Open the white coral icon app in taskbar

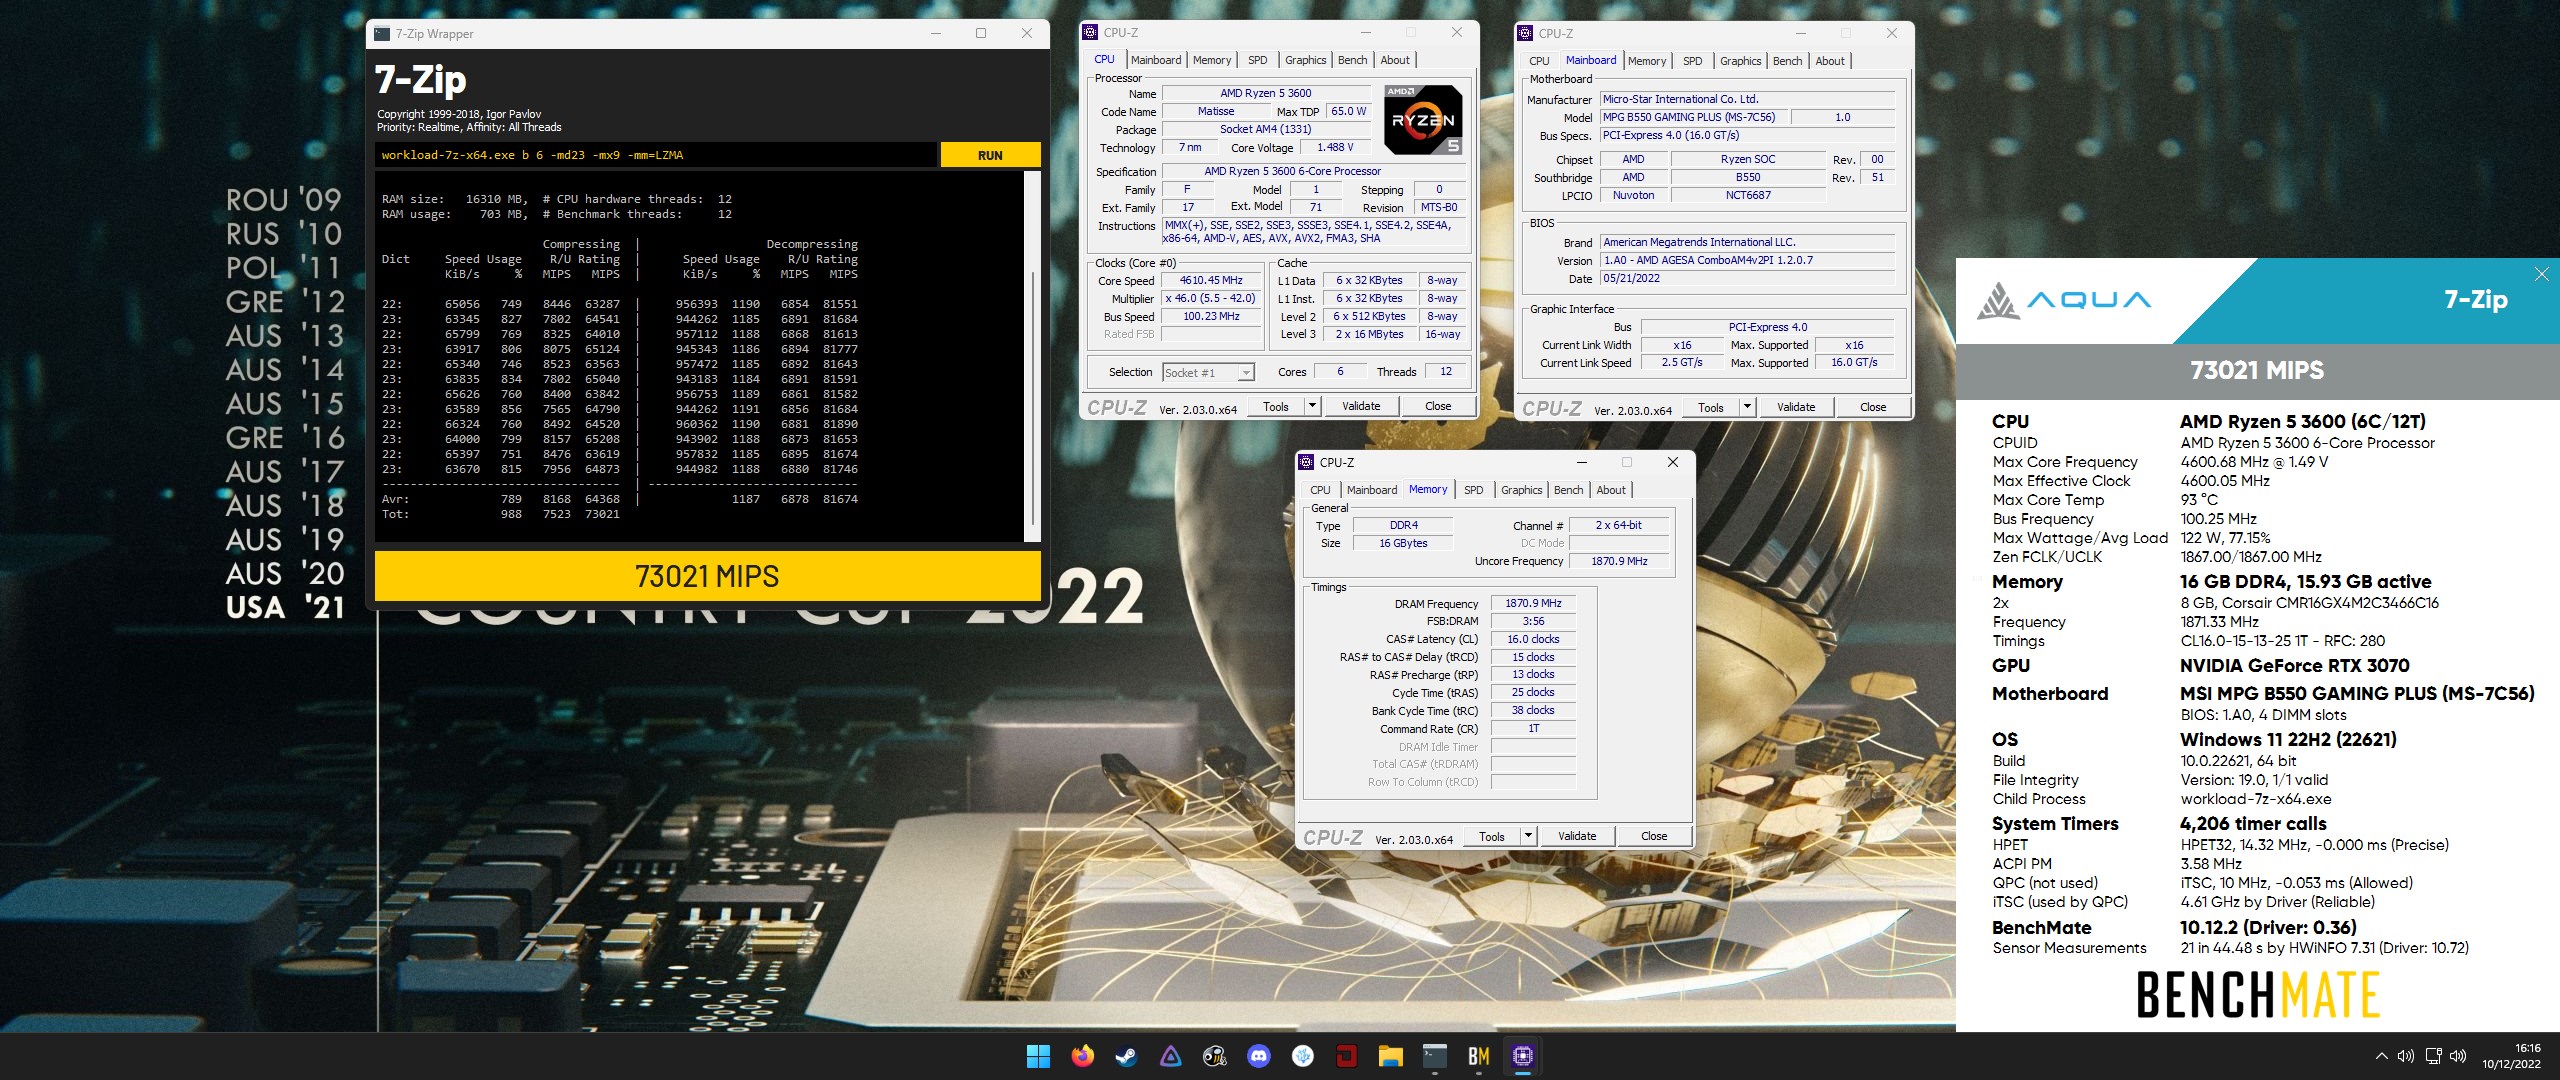(1302, 1056)
